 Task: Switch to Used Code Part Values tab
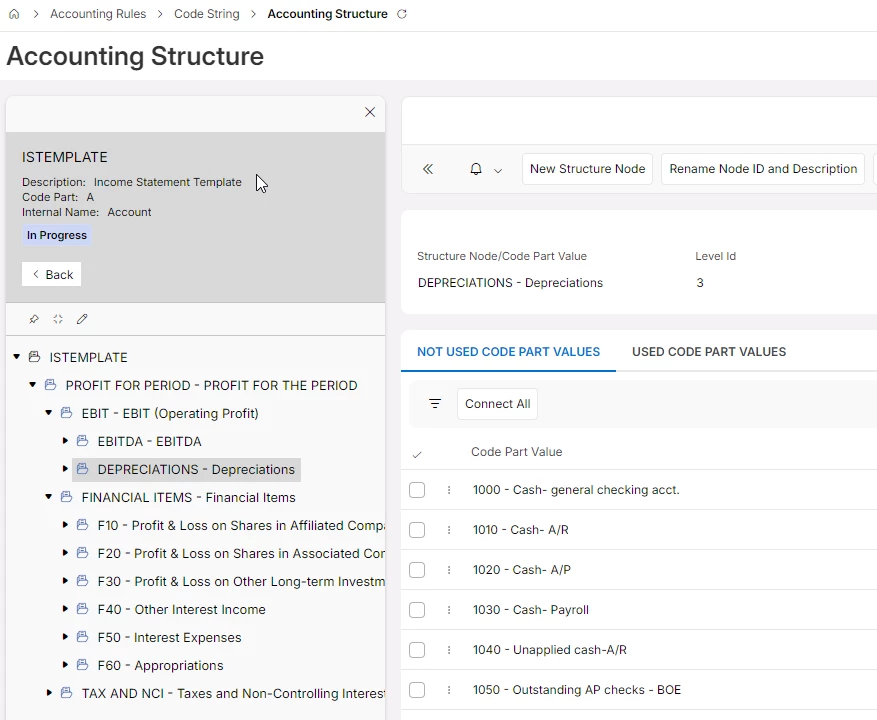(708, 352)
